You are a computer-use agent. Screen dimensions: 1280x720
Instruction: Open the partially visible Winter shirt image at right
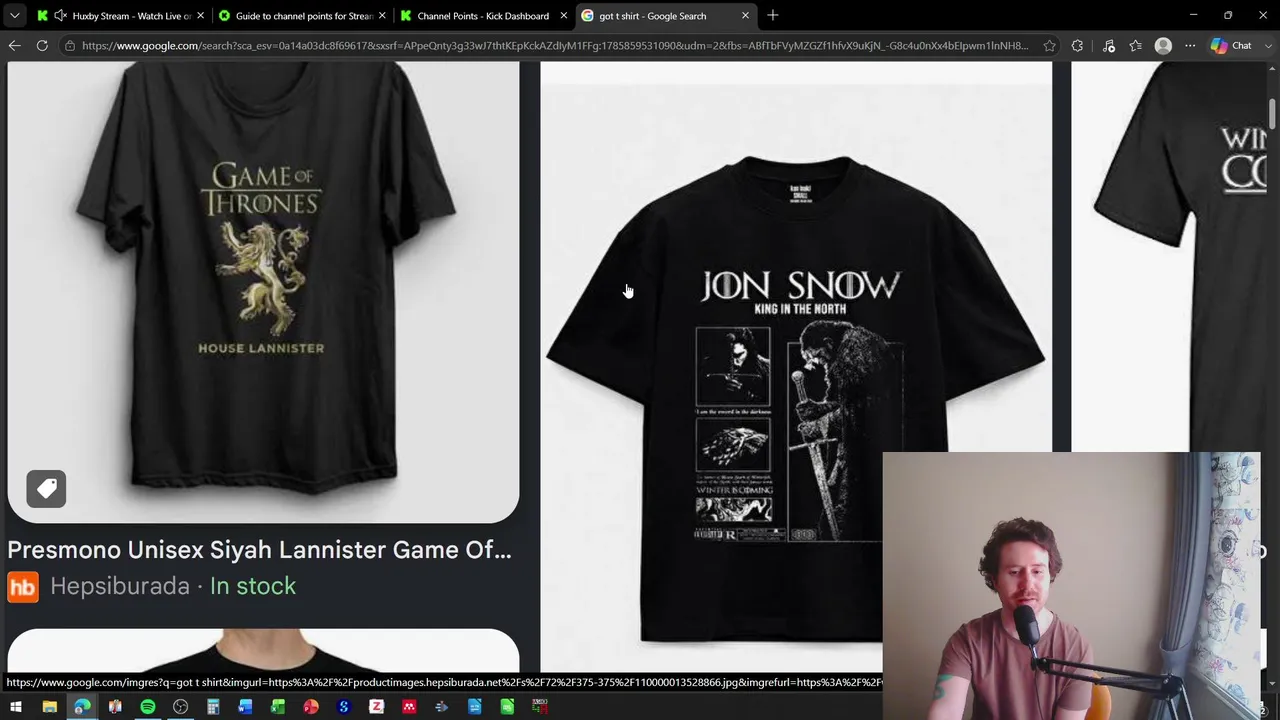[1169, 256]
